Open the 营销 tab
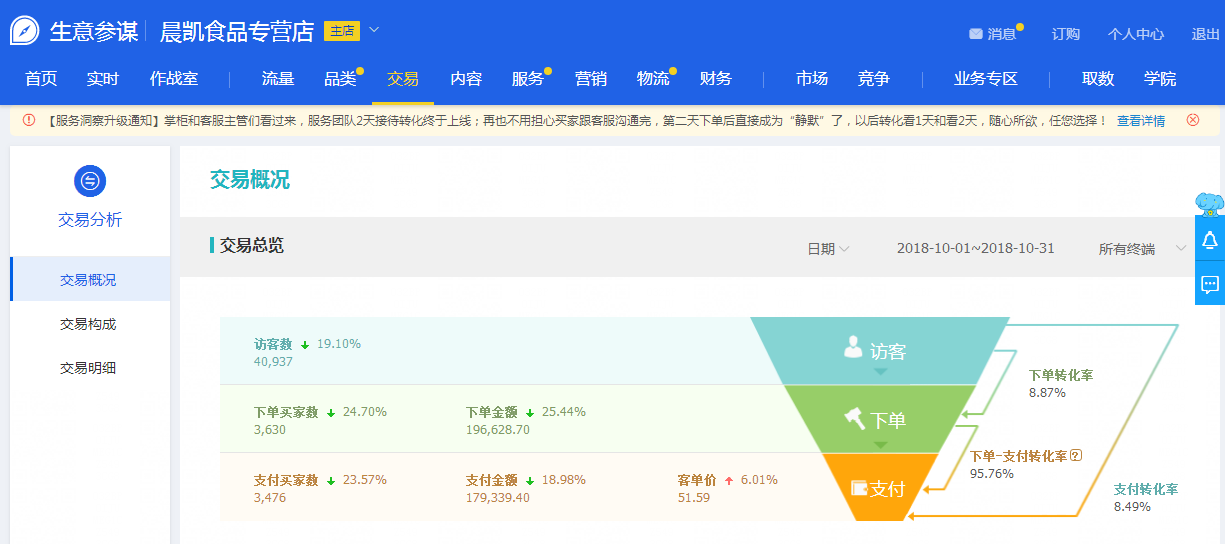 pos(591,78)
